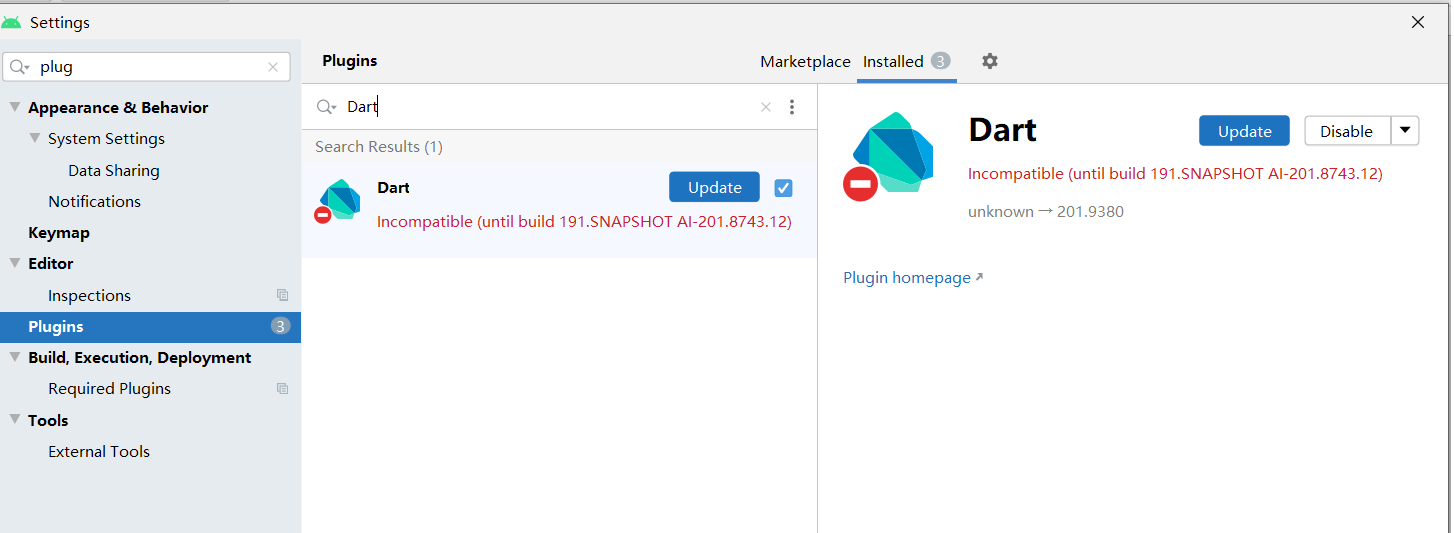Select Required Plugins in settings tree
The image size is (1454, 533).
click(109, 388)
